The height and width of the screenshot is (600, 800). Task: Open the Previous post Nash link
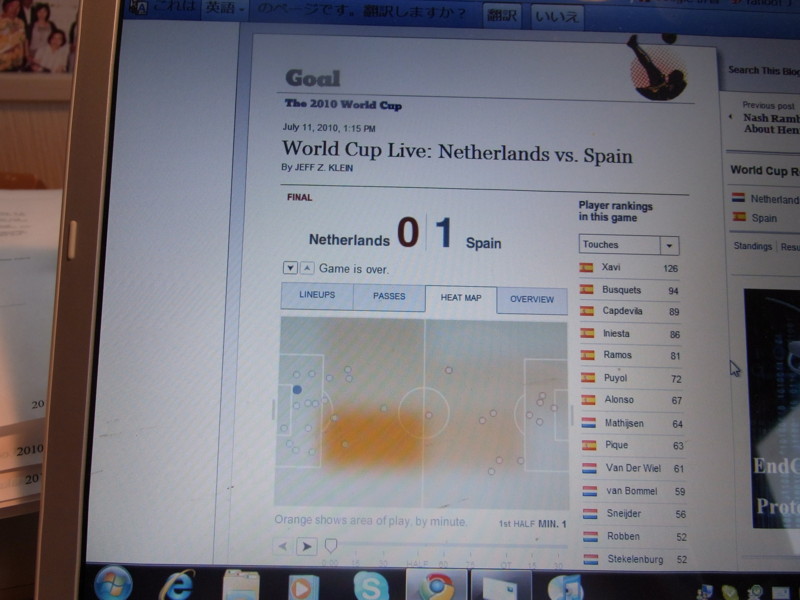(771, 123)
